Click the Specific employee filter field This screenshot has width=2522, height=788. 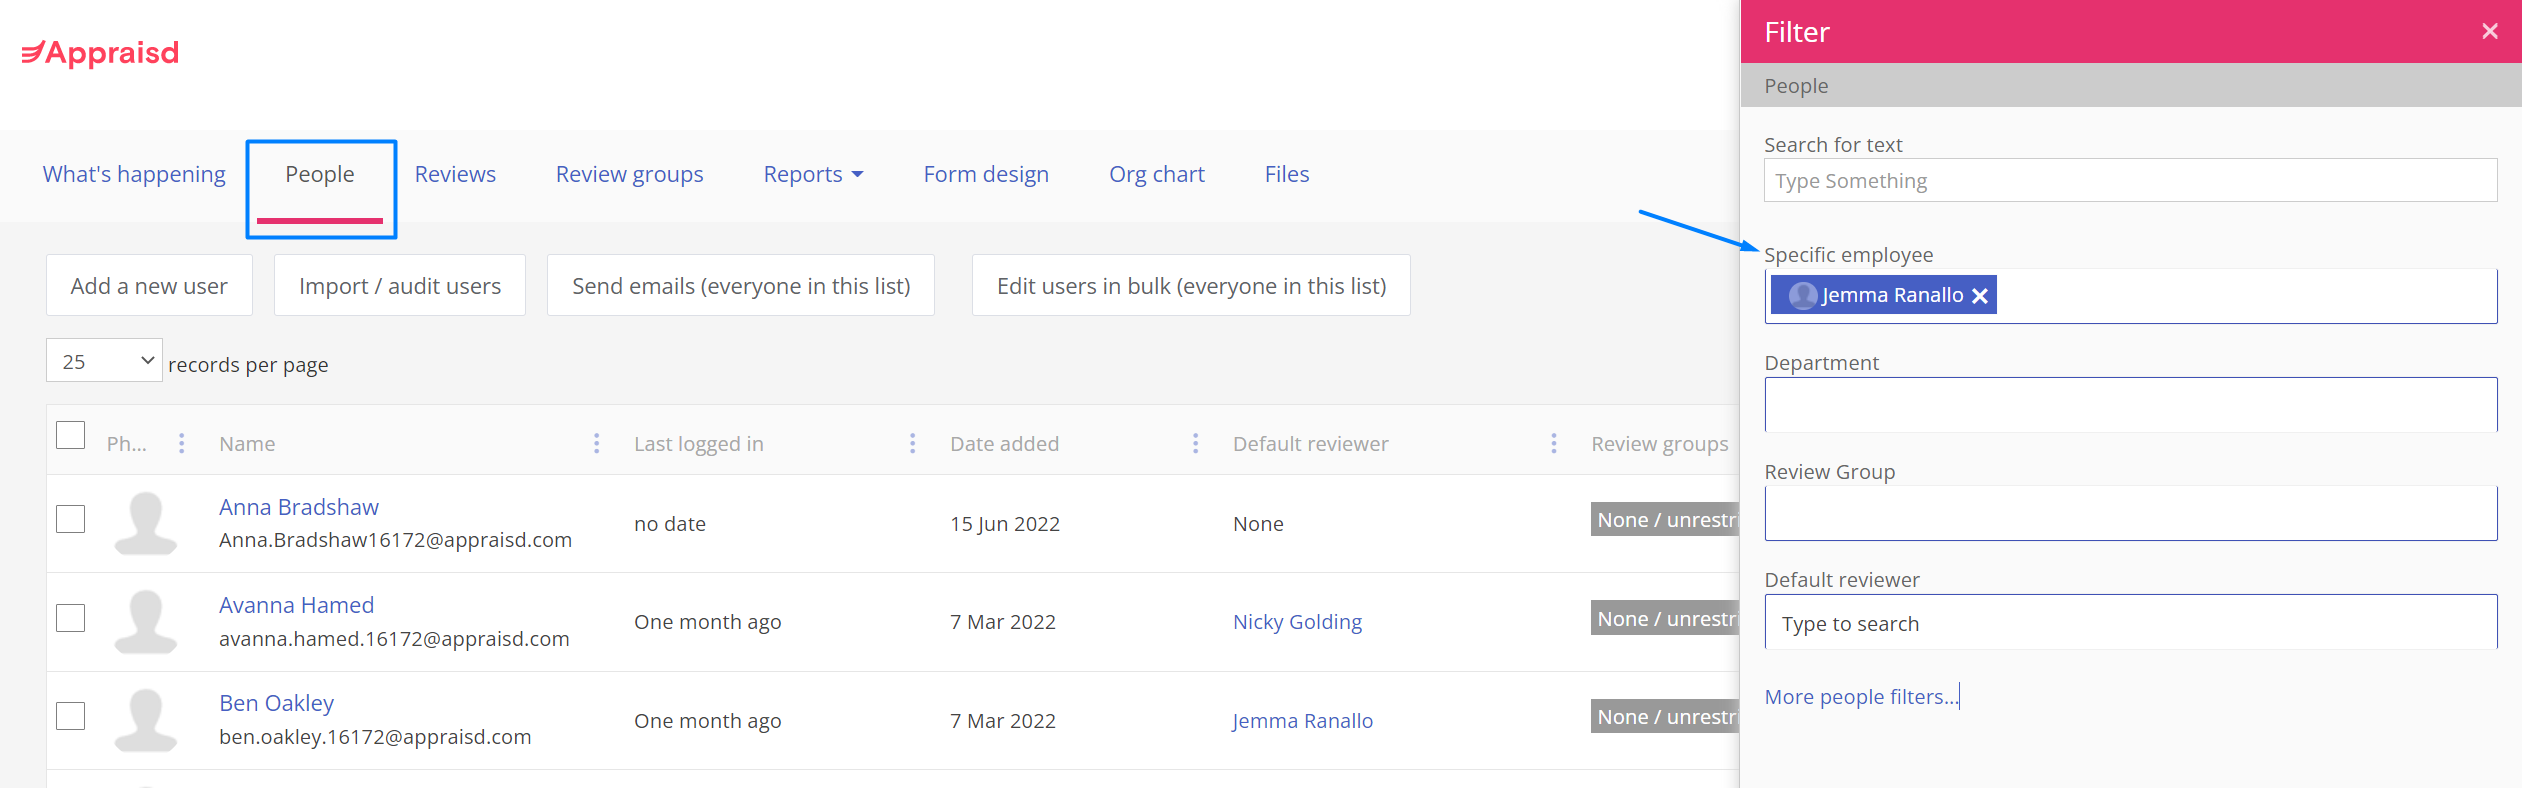tap(2130, 296)
